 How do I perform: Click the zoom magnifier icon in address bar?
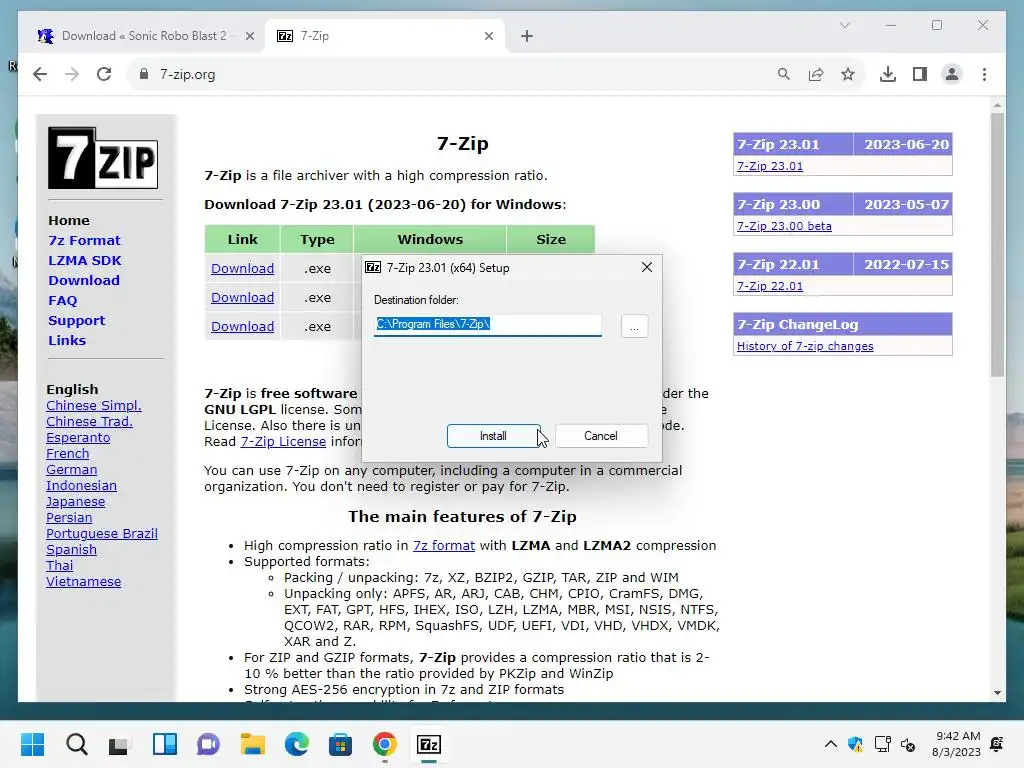pyautogui.click(x=784, y=74)
